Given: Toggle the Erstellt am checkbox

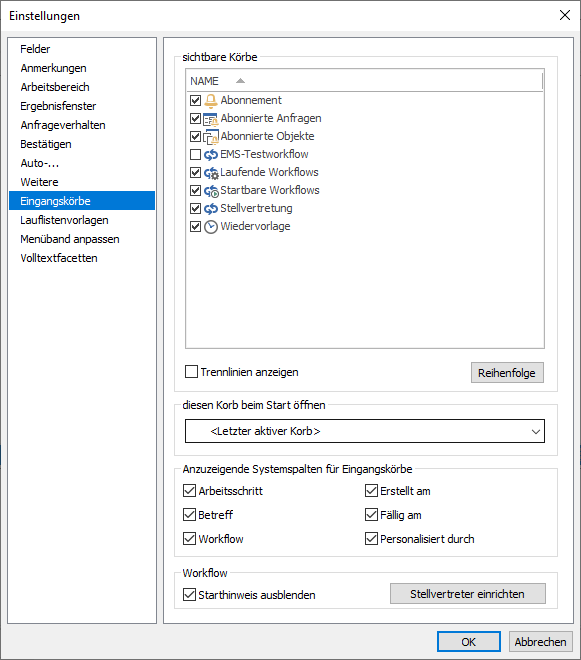Looking at the screenshot, I should 371,490.
